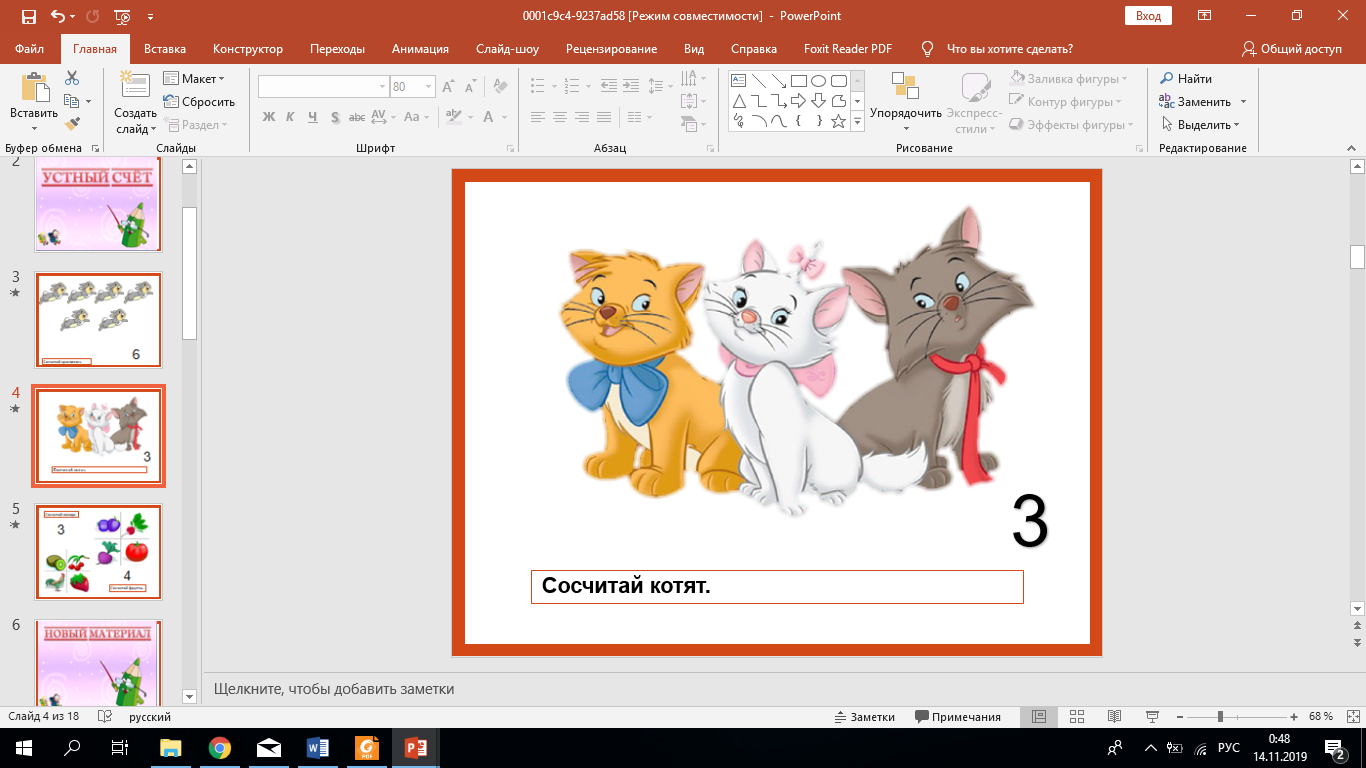
Task: Click the Вход sign-in button
Action: pyautogui.click(x=1148, y=16)
